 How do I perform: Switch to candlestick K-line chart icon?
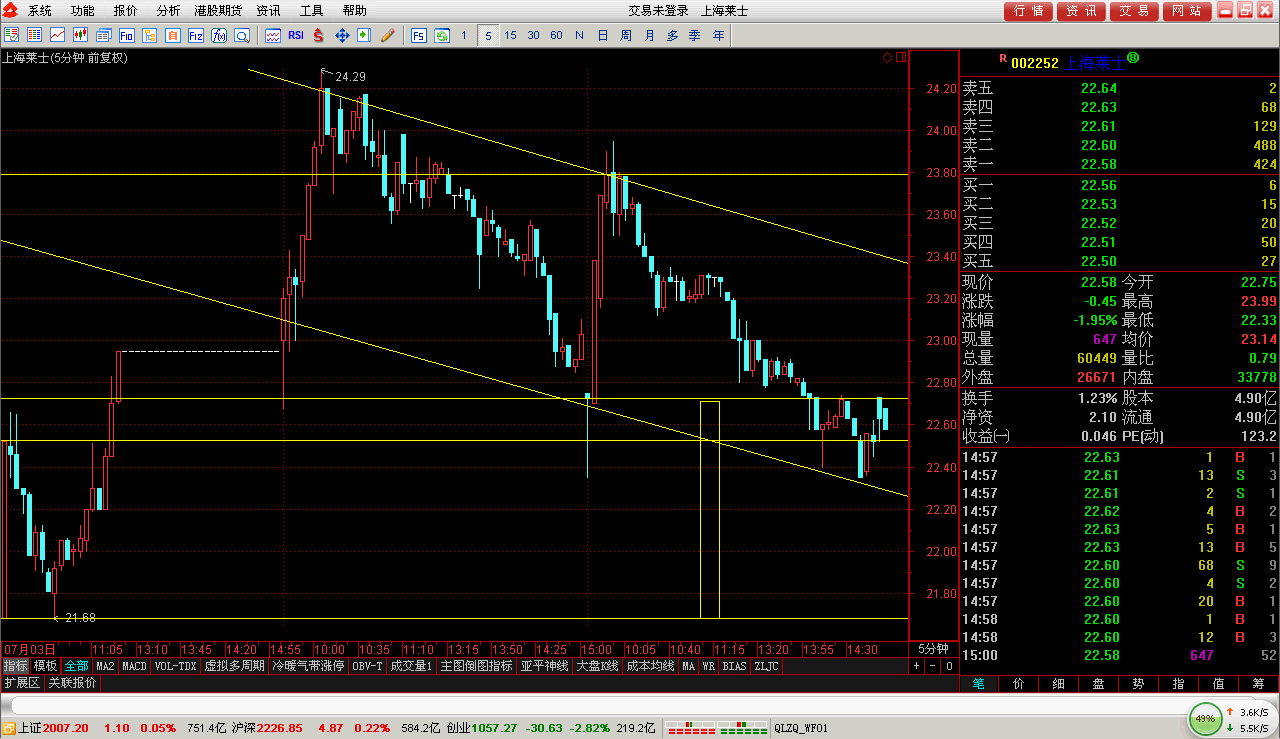80,35
